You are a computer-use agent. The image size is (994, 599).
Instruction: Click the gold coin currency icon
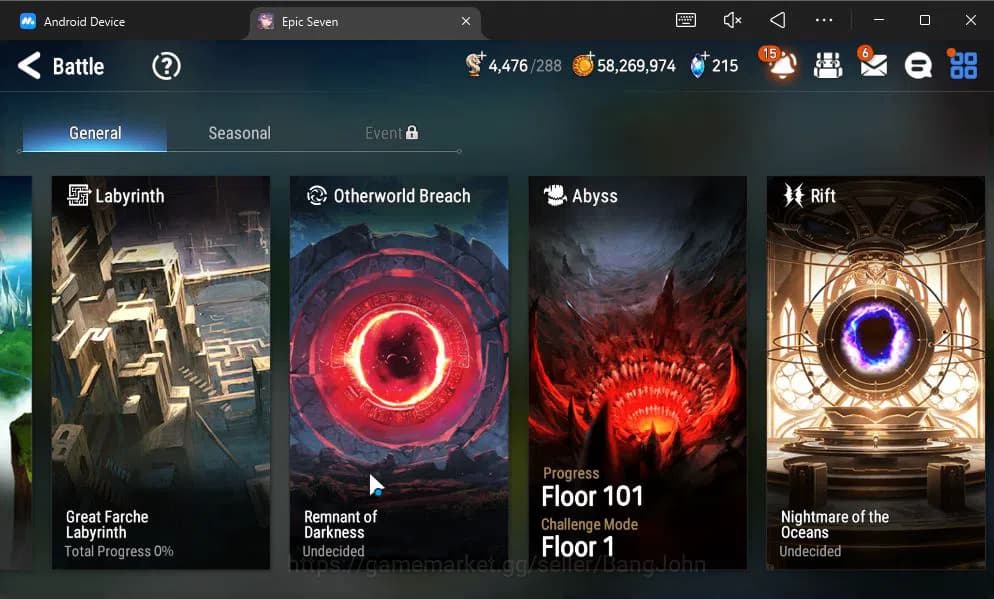[583, 66]
